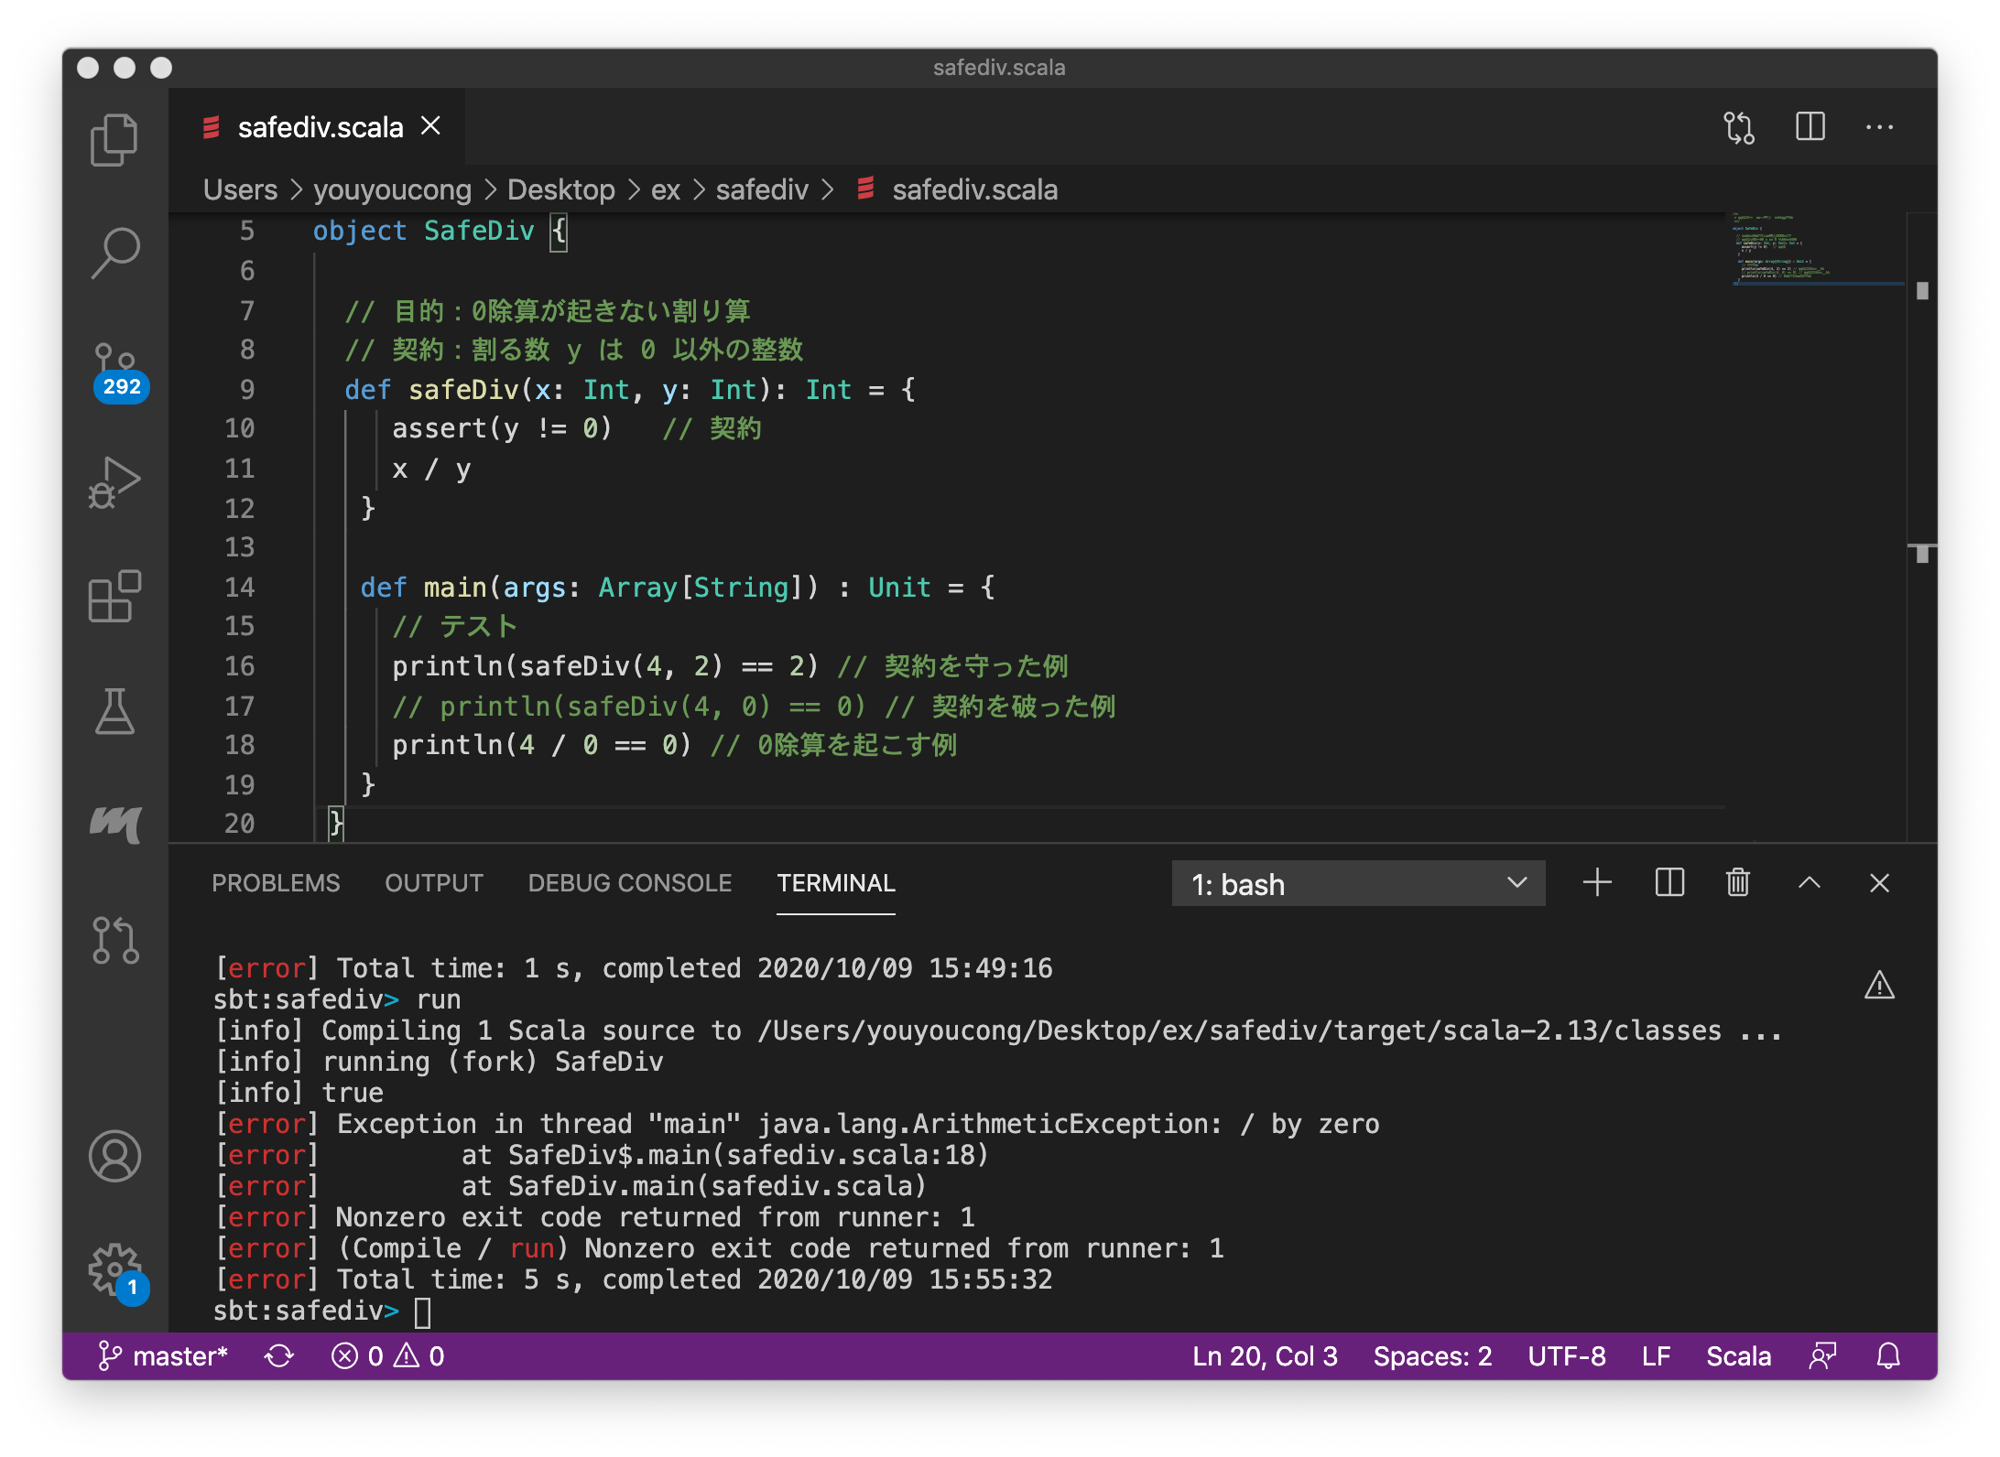Open the Extensions view icon
Screen dimensions: 2000x1457
[115, 597]
